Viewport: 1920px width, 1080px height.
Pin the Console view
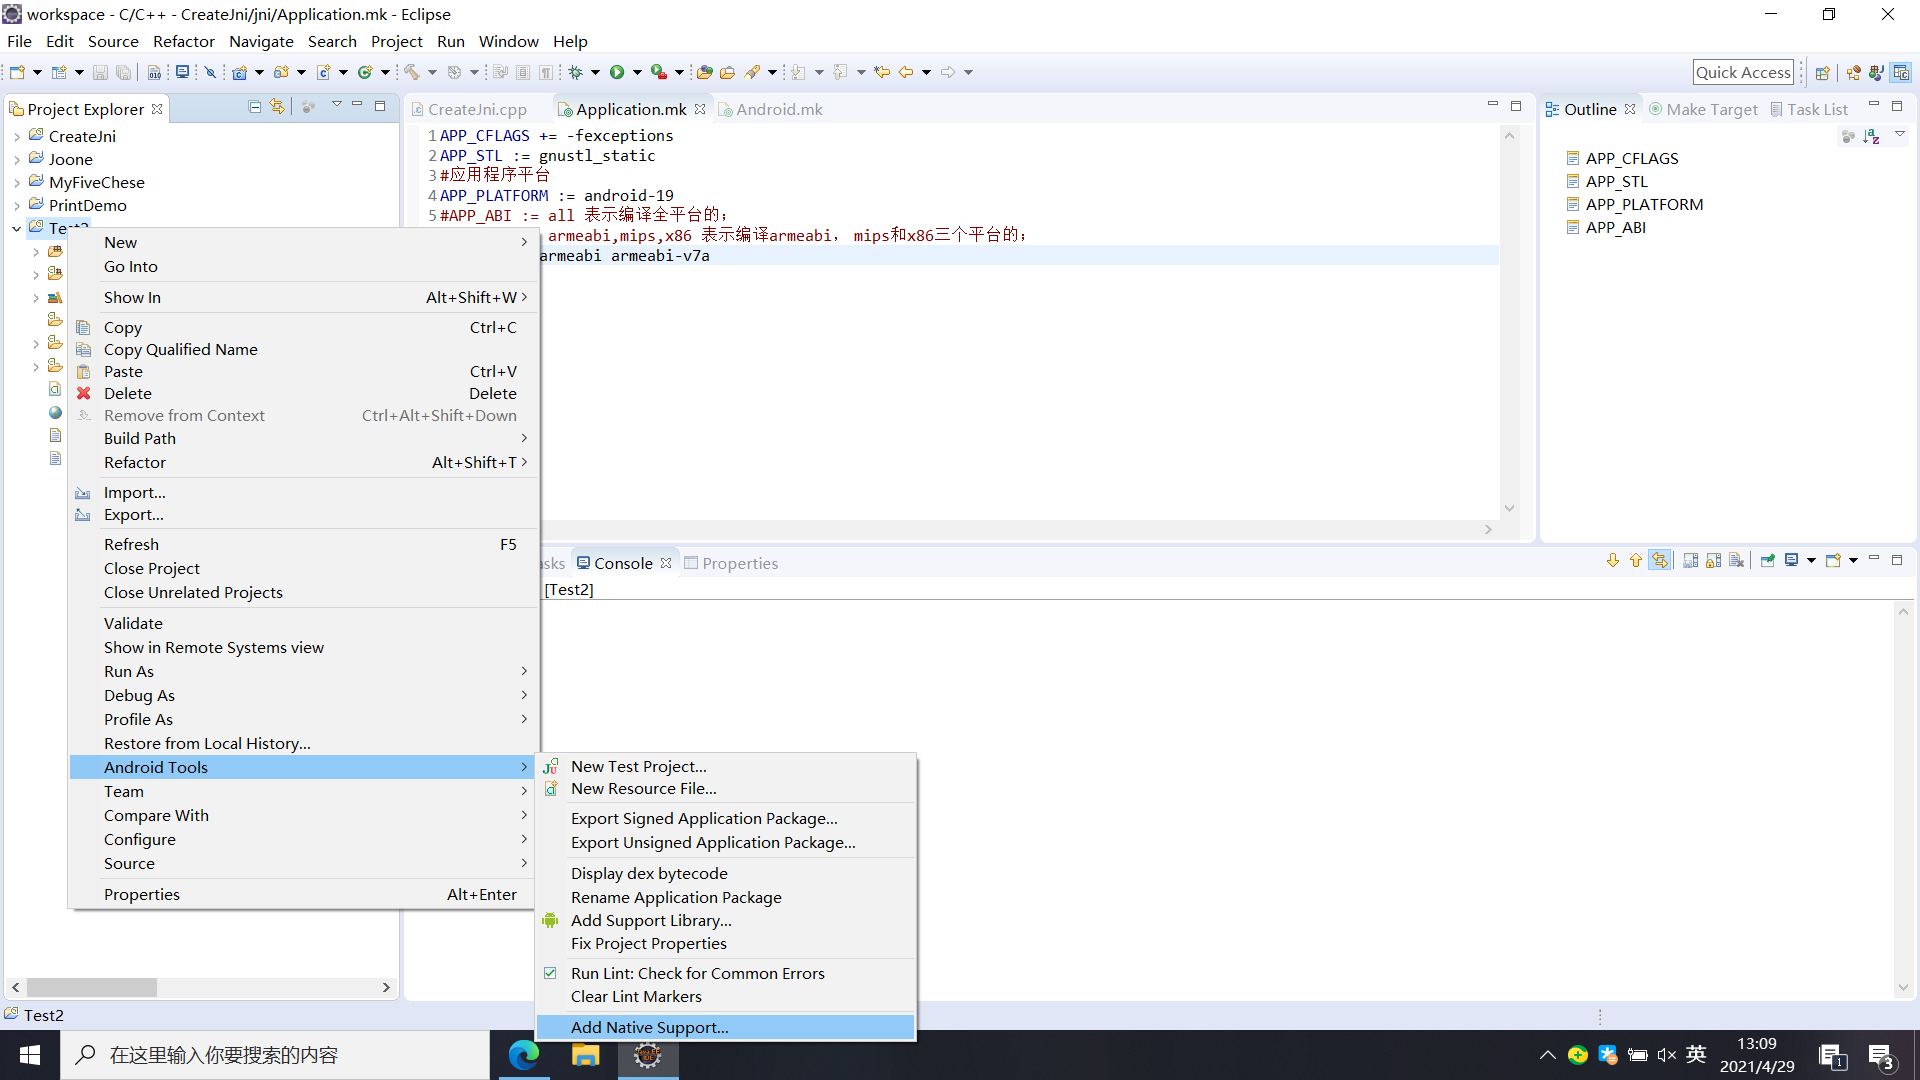point(1768,560)
